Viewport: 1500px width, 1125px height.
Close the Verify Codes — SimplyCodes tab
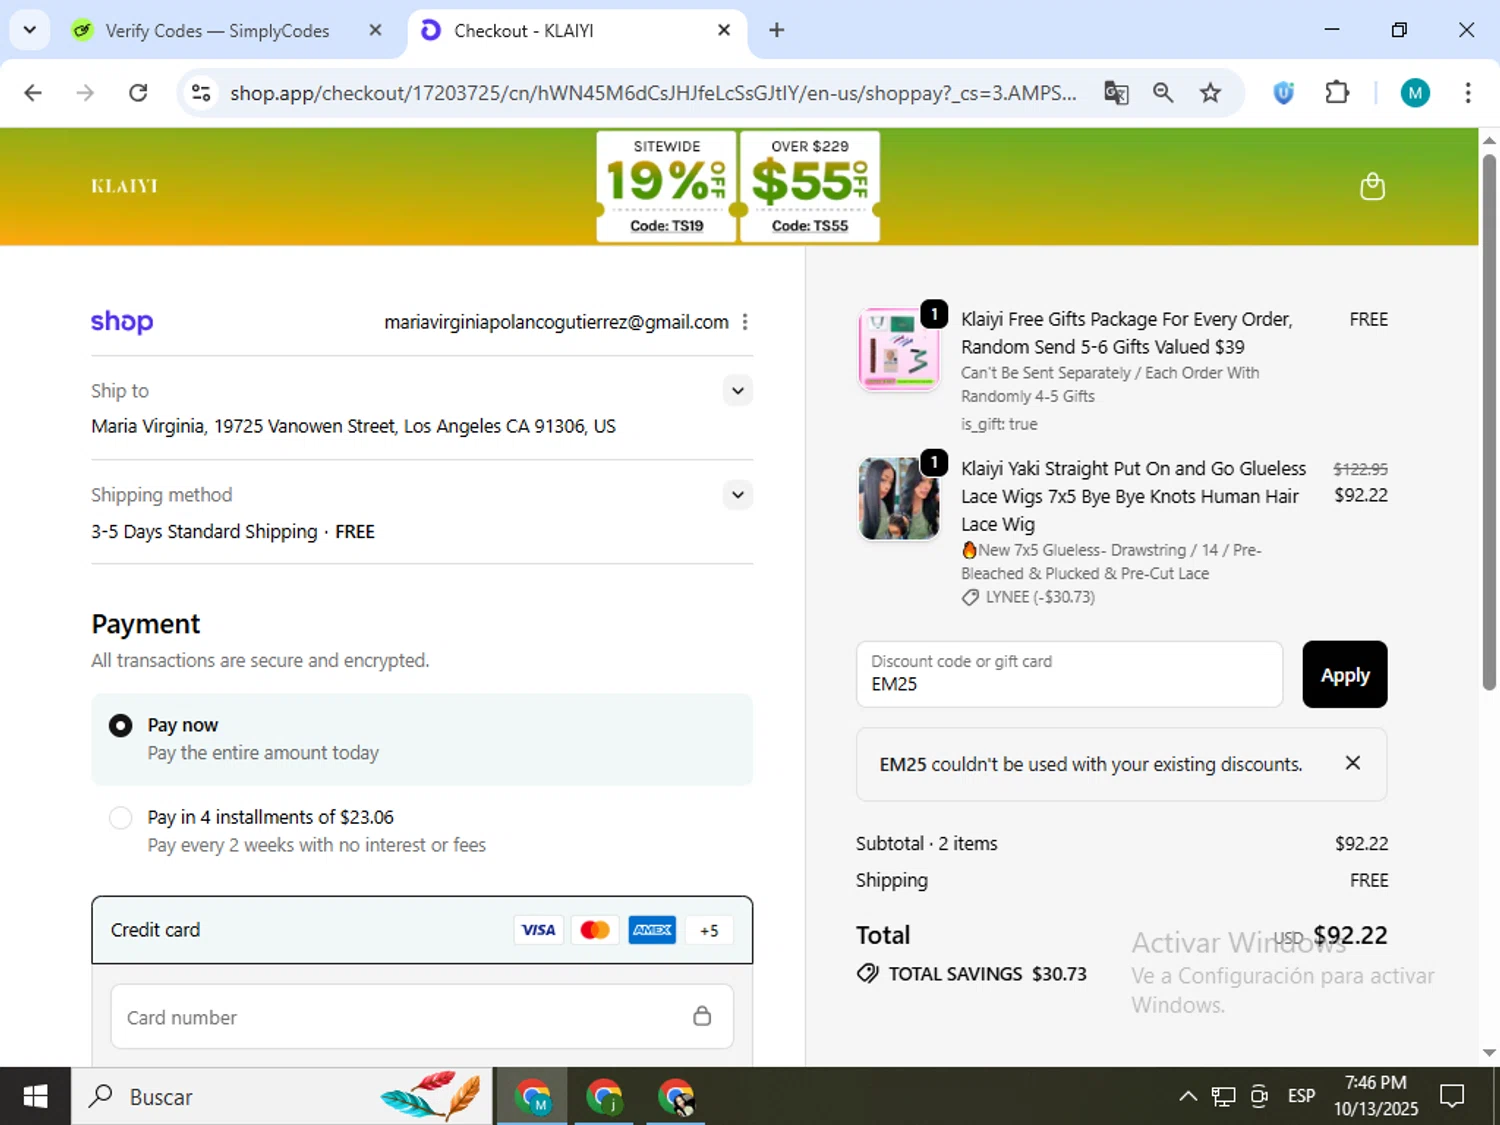click(x=375, y=30)
